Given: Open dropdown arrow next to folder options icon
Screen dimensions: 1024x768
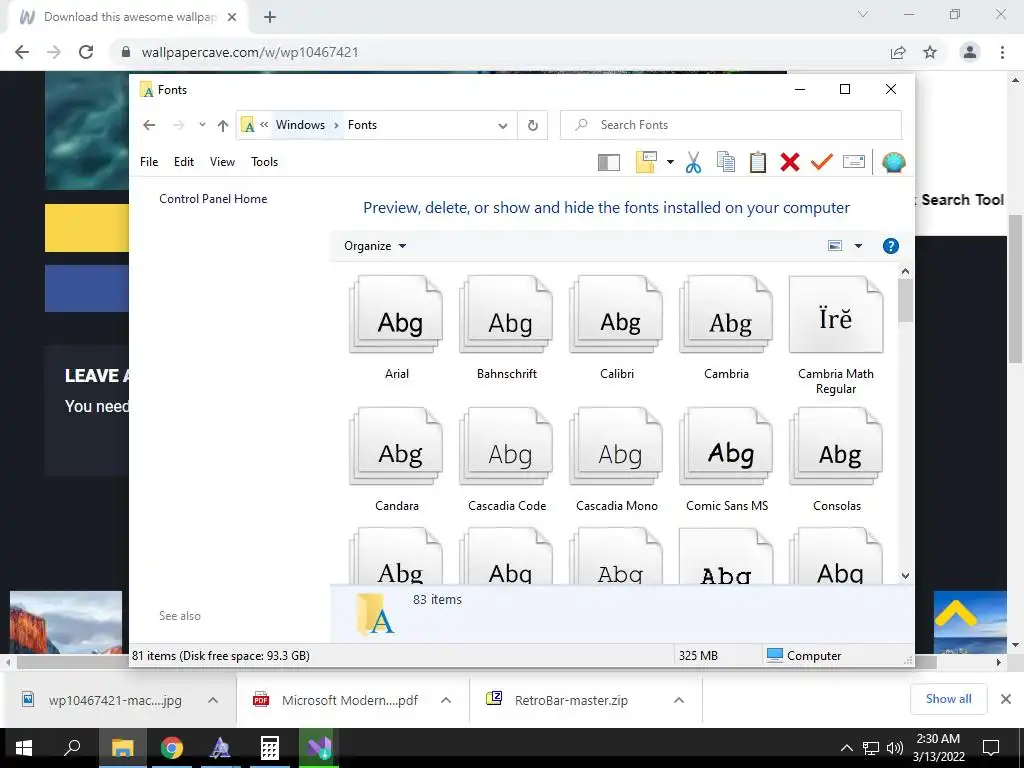Looking at the screenshot, I should (x=670, y=162).
